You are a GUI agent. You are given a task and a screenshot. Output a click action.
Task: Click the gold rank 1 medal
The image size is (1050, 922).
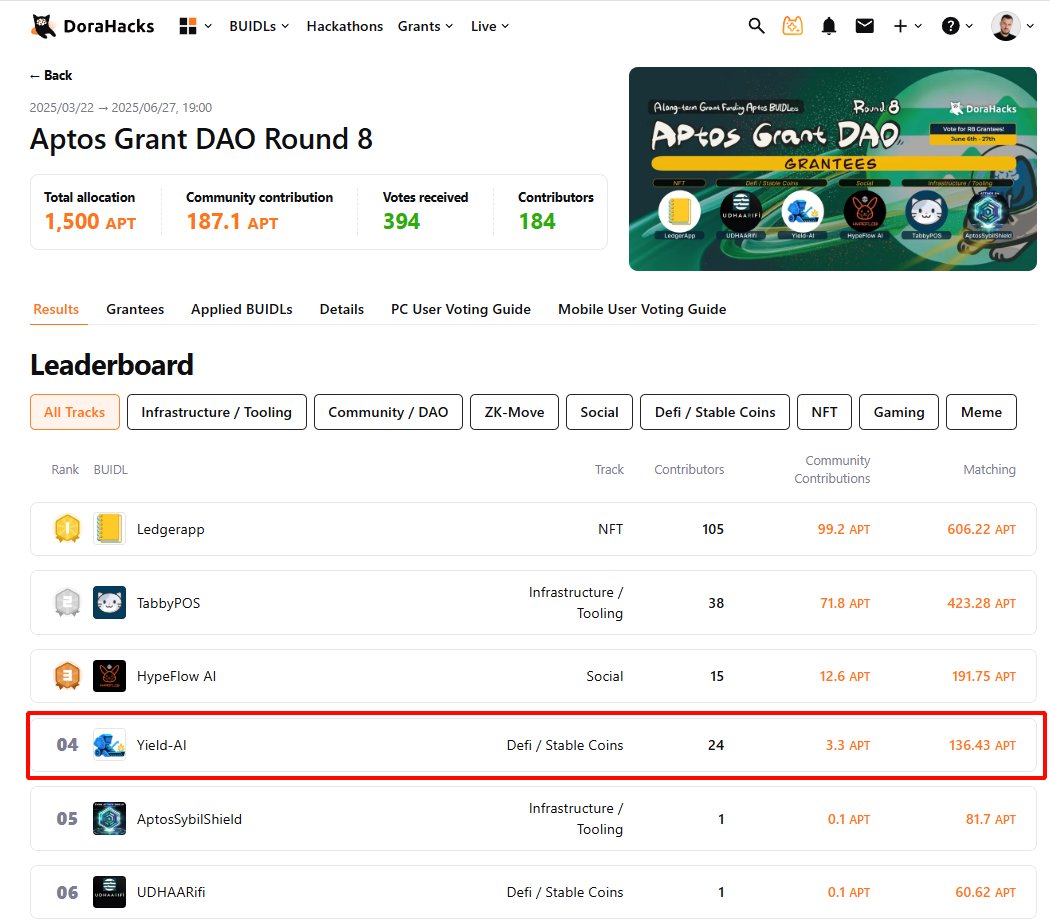click(x=67, y=529)
